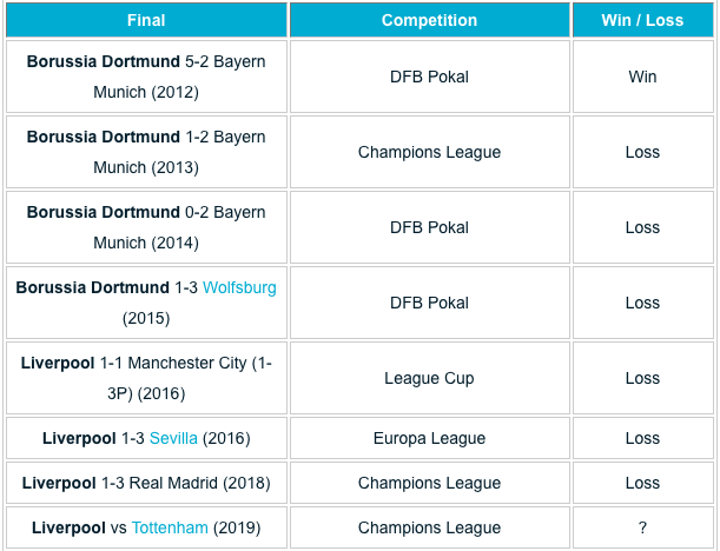Image resolution: width=720 pixels, height=551 pixels.
Task: Select Champions League cell in Tottenham row
Action: click(x=429, y=528)
